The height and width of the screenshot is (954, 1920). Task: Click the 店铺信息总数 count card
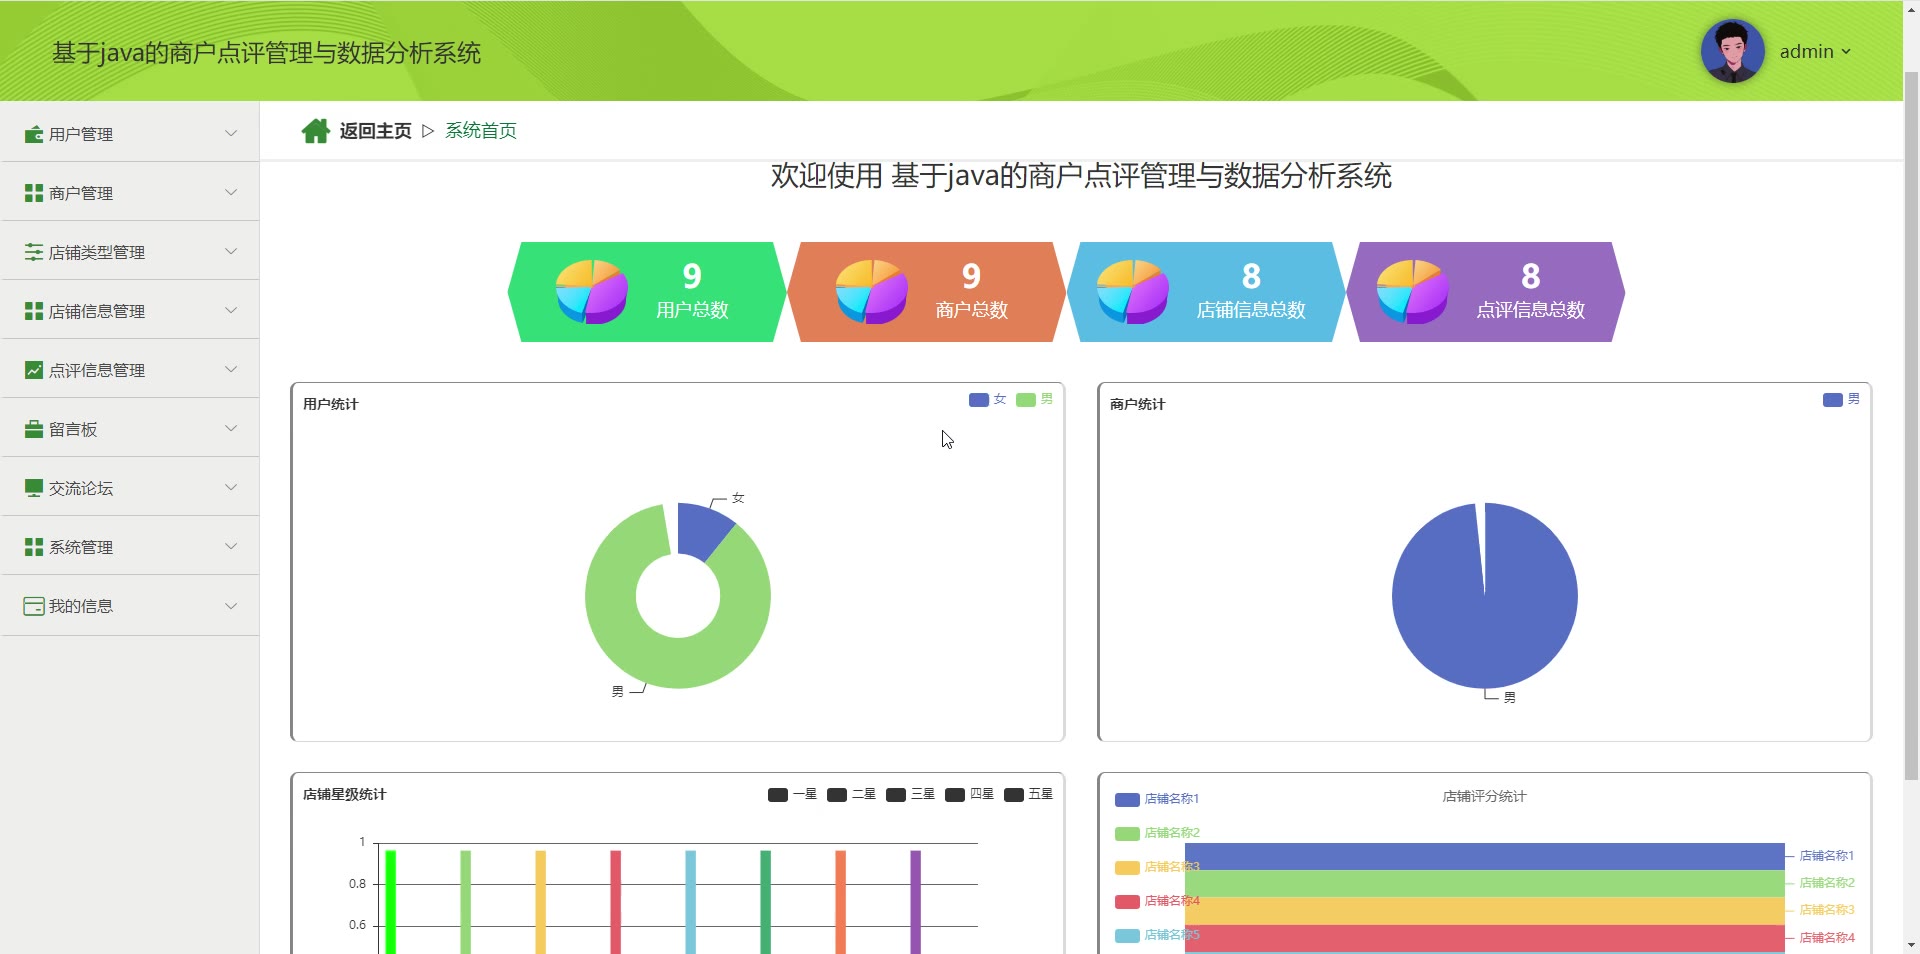click(x=1206, y=292)
